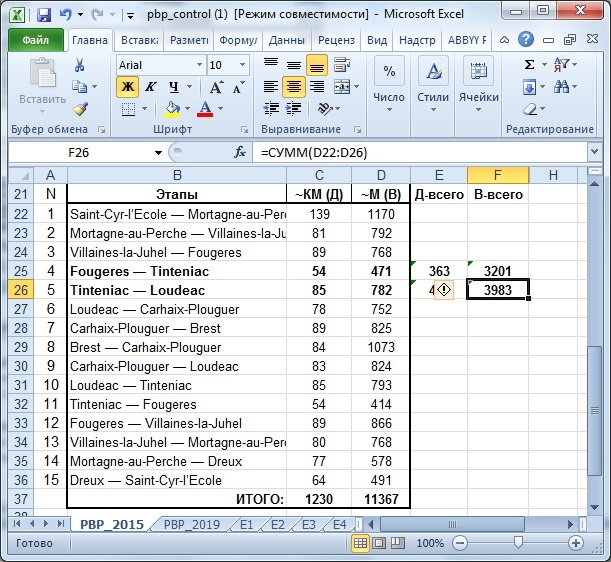The height and width of the screenshot is (562, 611).
Task: Click the zoom out minus button
Action: point(460,543)
